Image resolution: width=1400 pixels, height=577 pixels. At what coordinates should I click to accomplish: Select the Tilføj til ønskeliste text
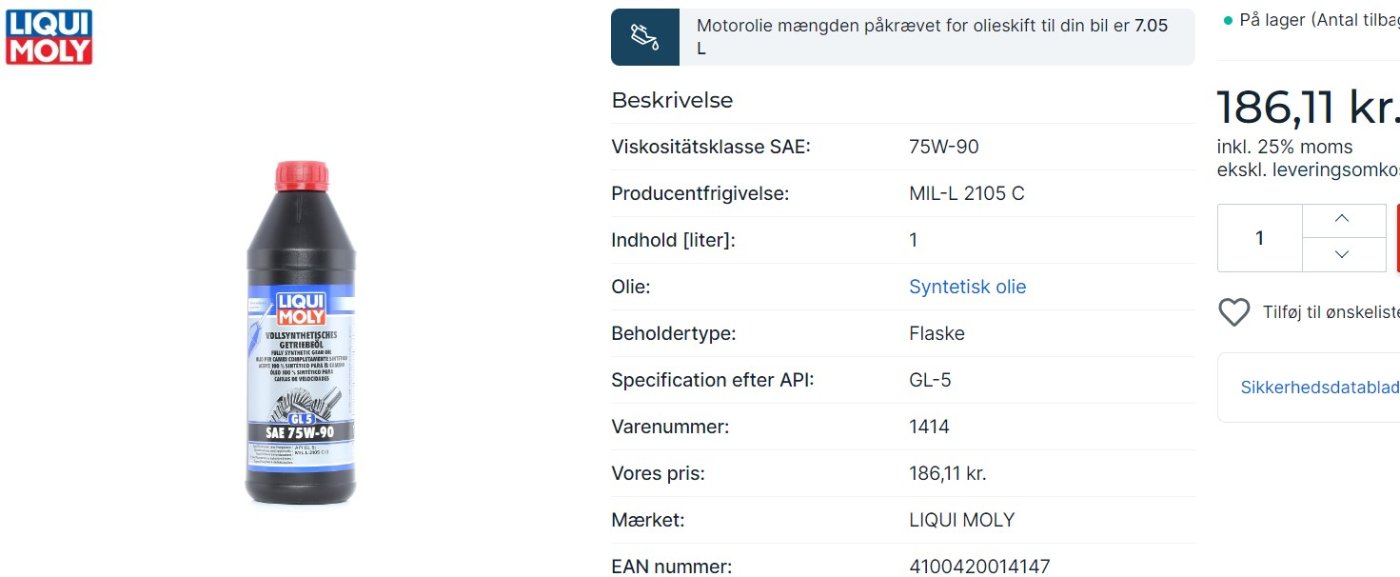pyautogui.click(x=1331, y=312)
